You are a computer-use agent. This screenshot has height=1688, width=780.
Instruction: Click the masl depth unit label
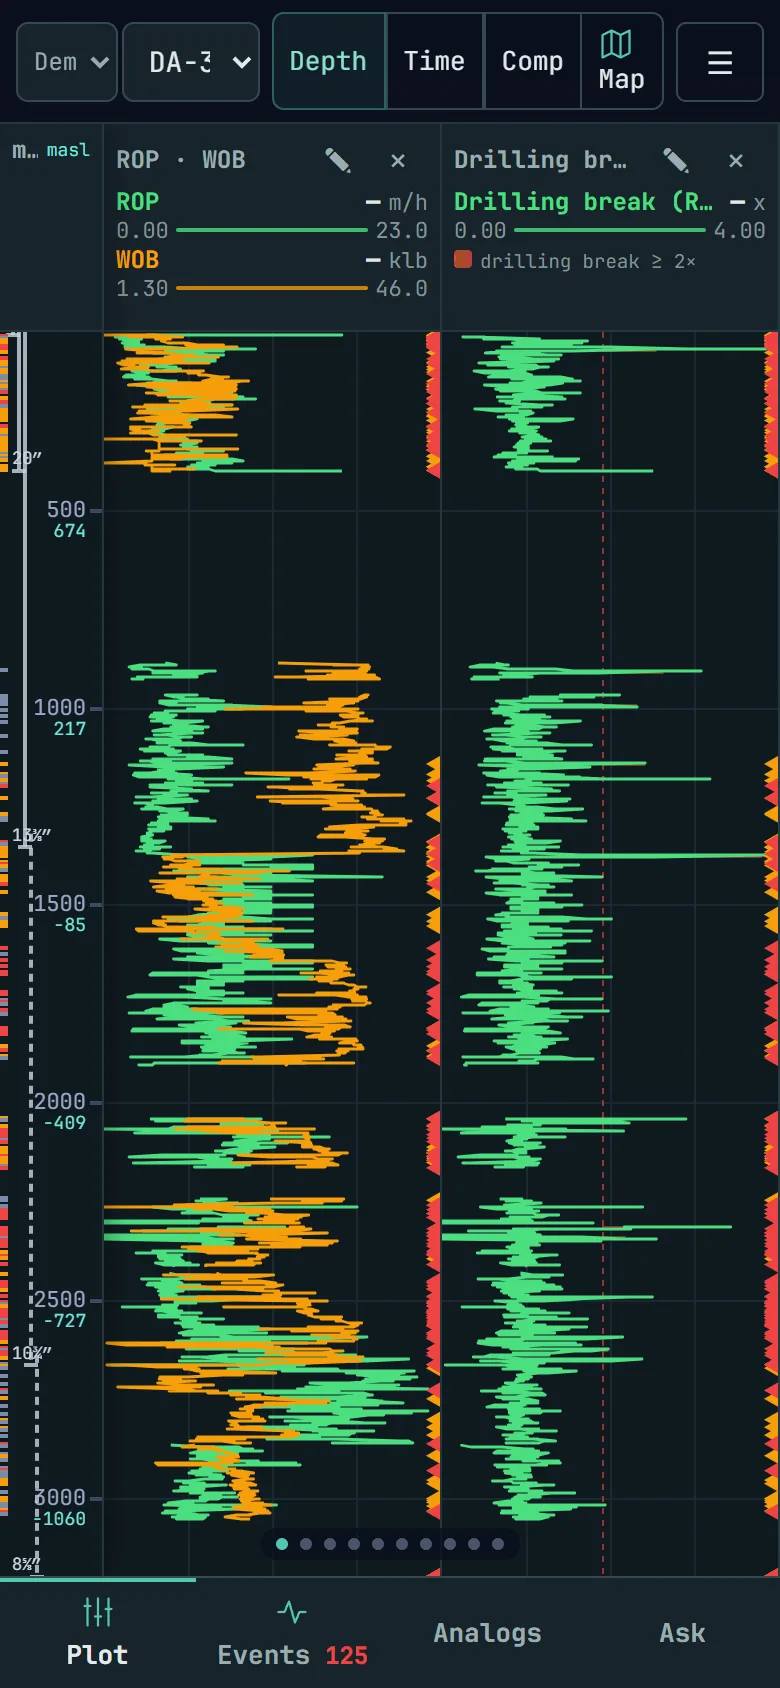pos(68,150)
